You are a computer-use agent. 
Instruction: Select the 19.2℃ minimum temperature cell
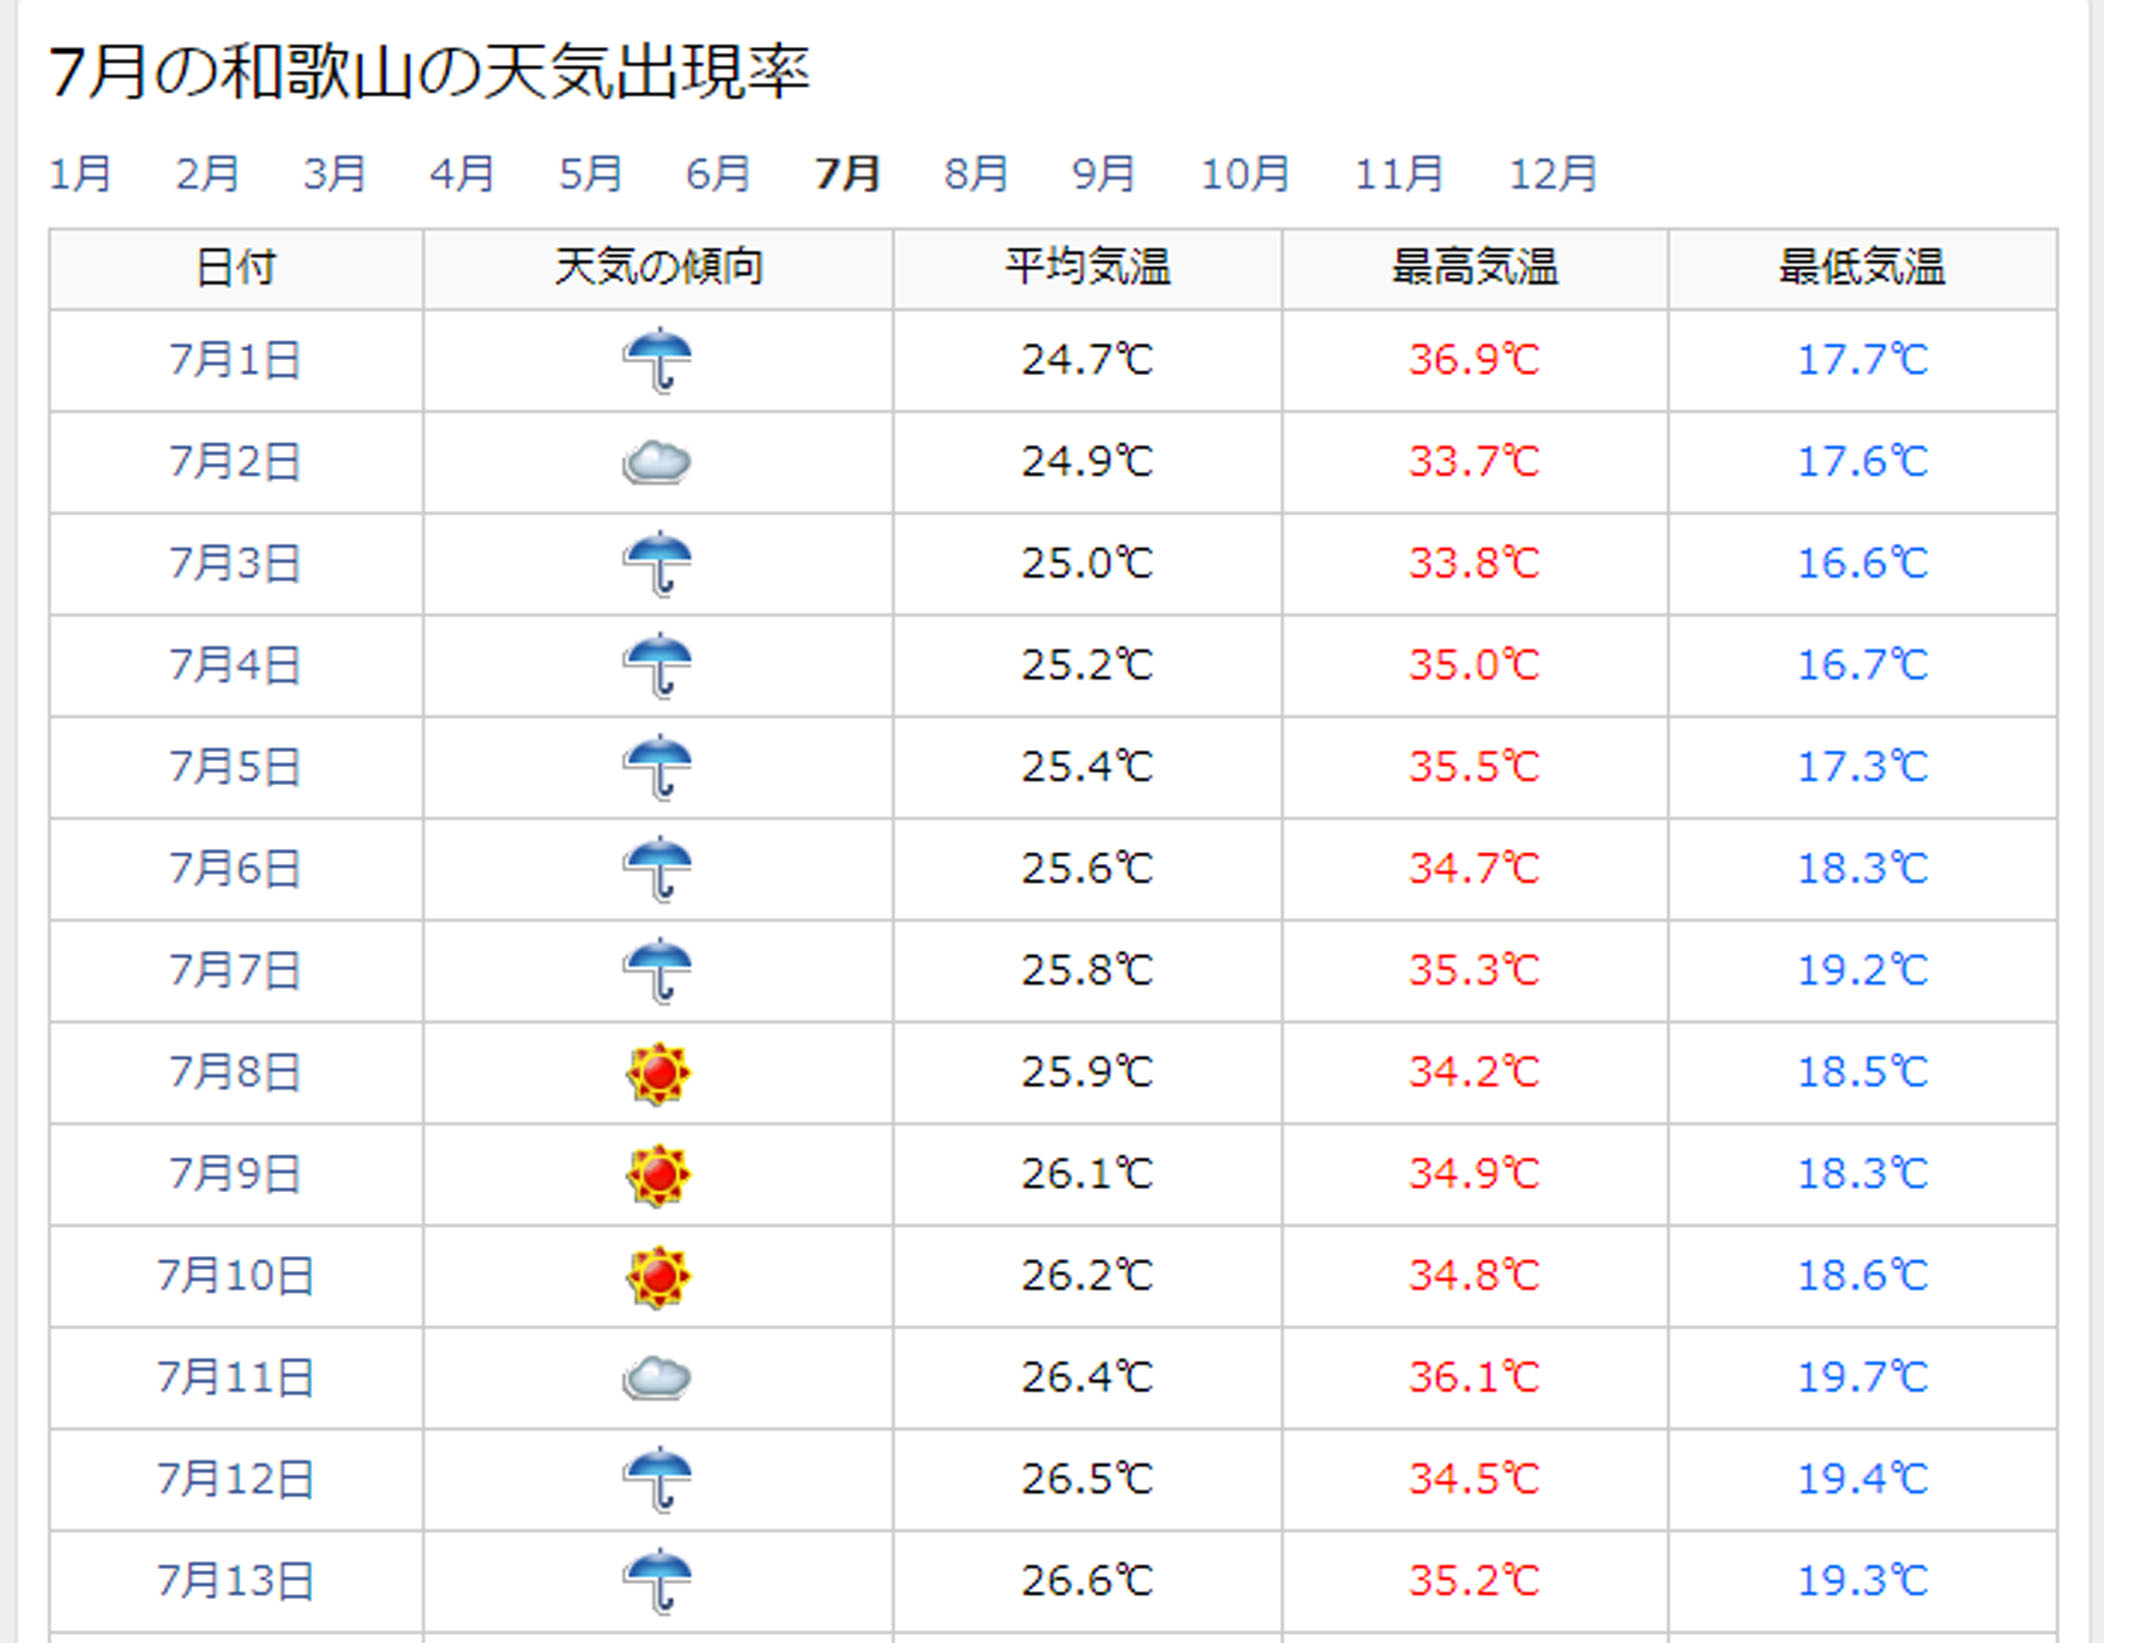click(x=1862, y=970)
